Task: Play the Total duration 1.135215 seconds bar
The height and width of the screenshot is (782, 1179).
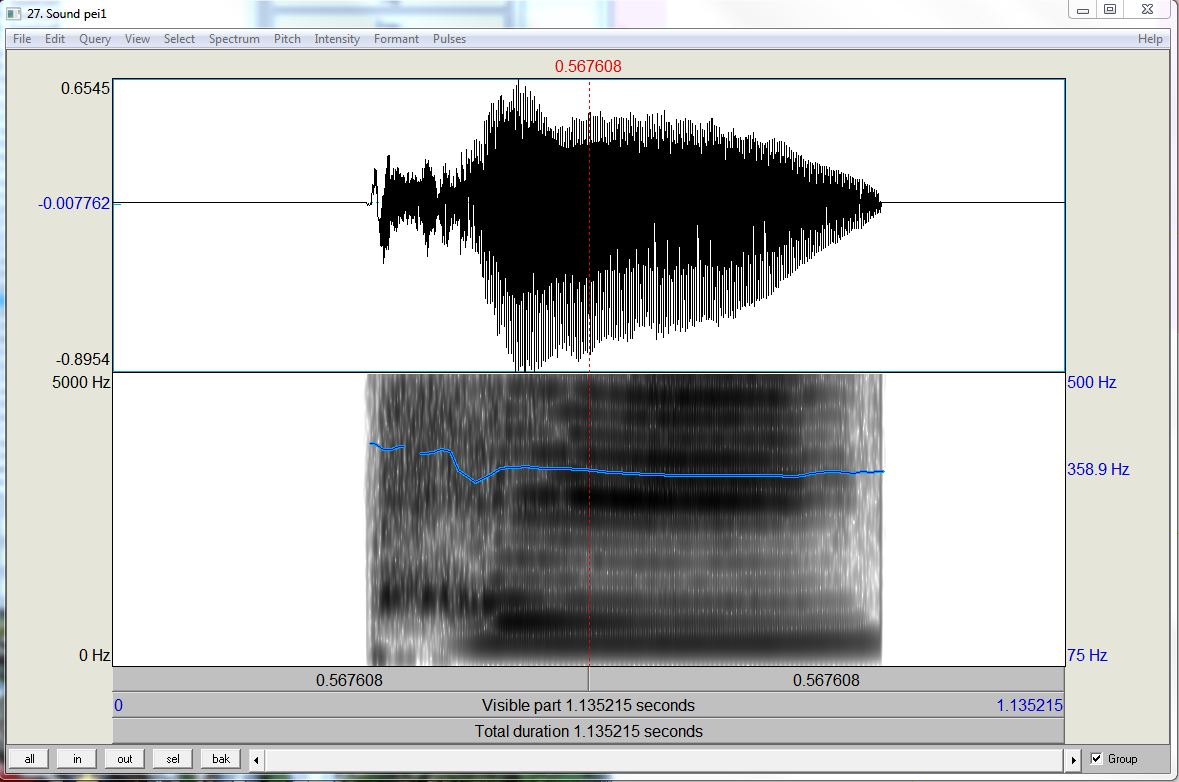Action: coord(588,731)
